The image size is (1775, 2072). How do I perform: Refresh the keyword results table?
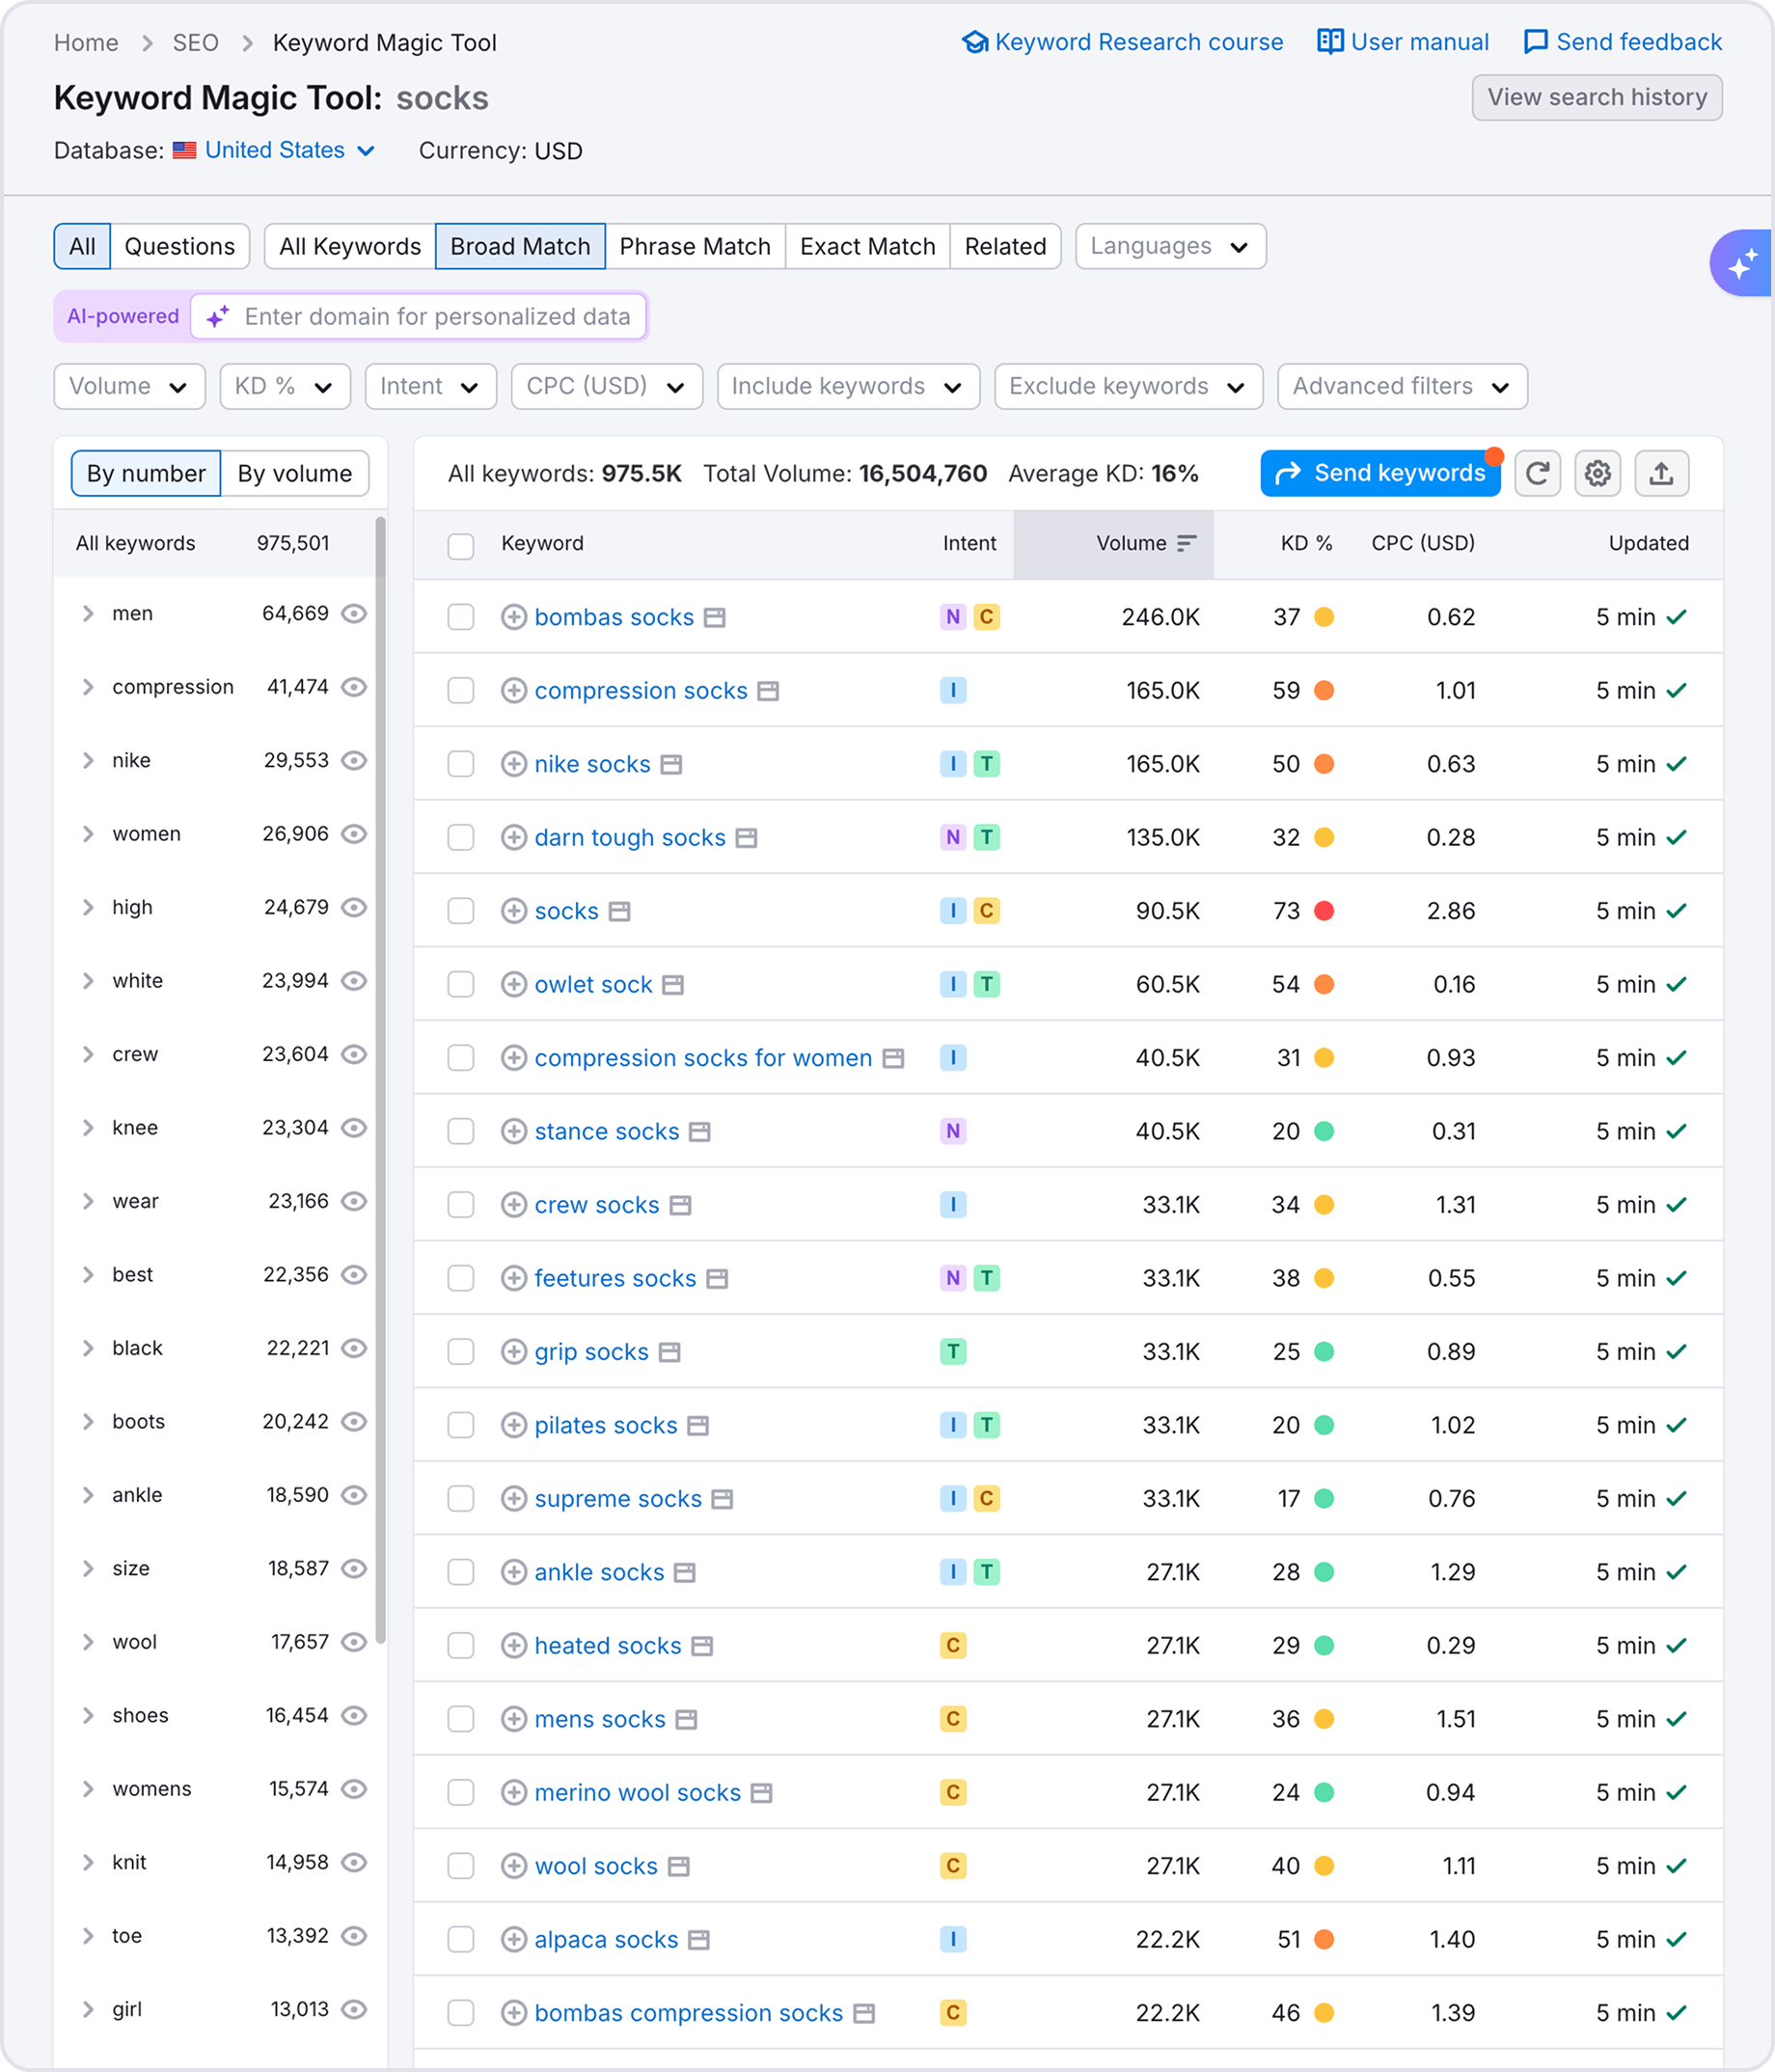(1538, 473)
